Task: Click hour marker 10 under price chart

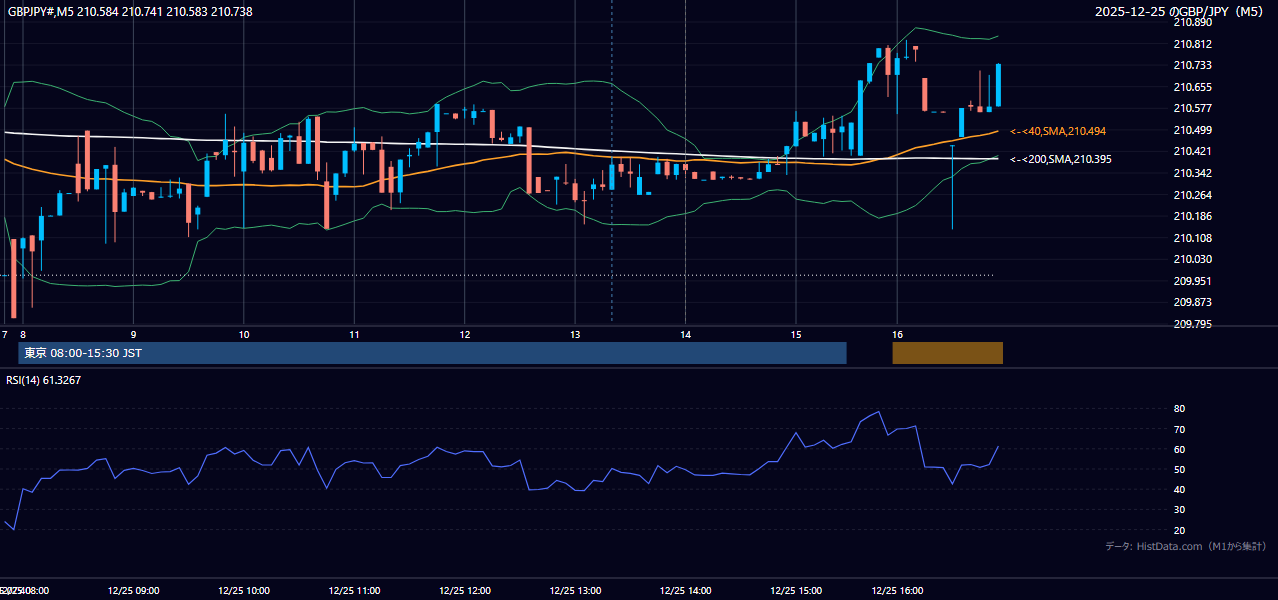Action: coord(244,334)
